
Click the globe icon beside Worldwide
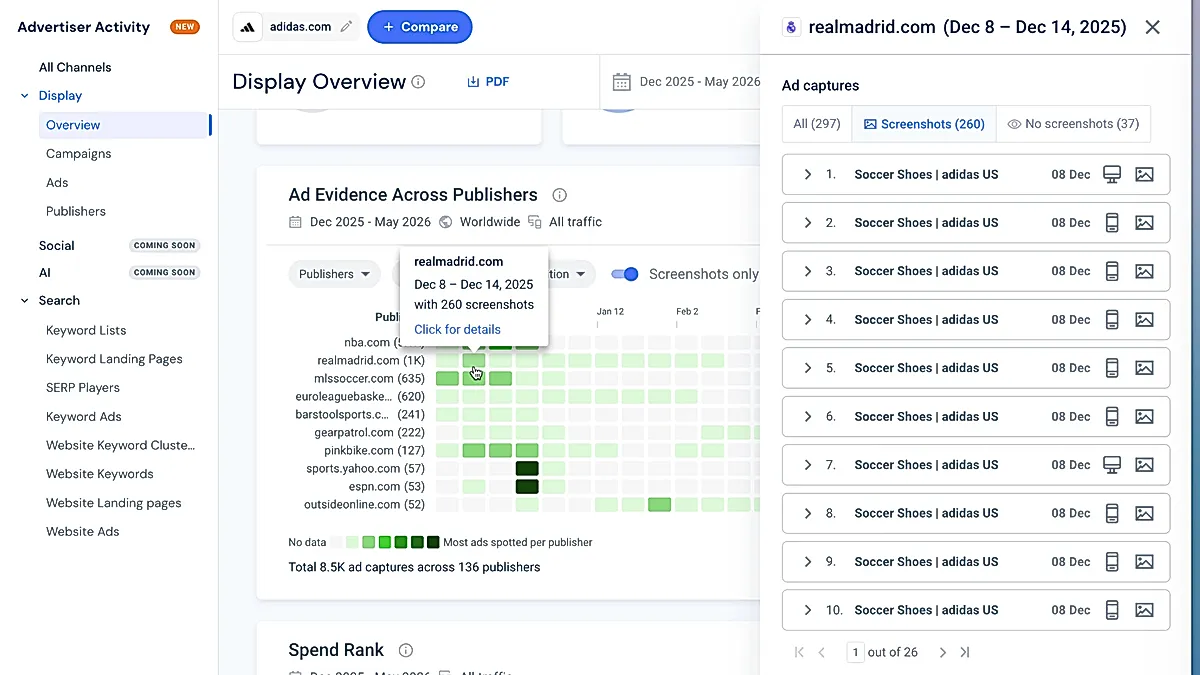[x=446, y=222]
